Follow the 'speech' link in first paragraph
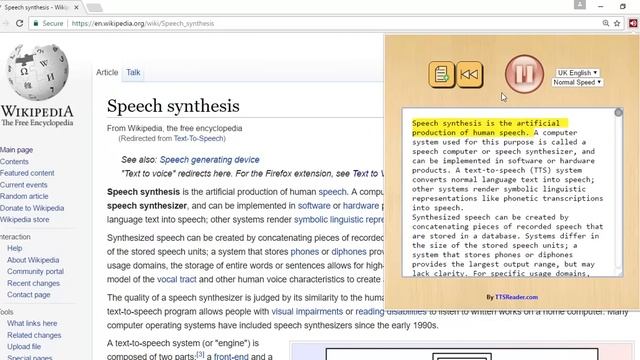The width and height of the screenshot is (640, 360). (332, 192)
